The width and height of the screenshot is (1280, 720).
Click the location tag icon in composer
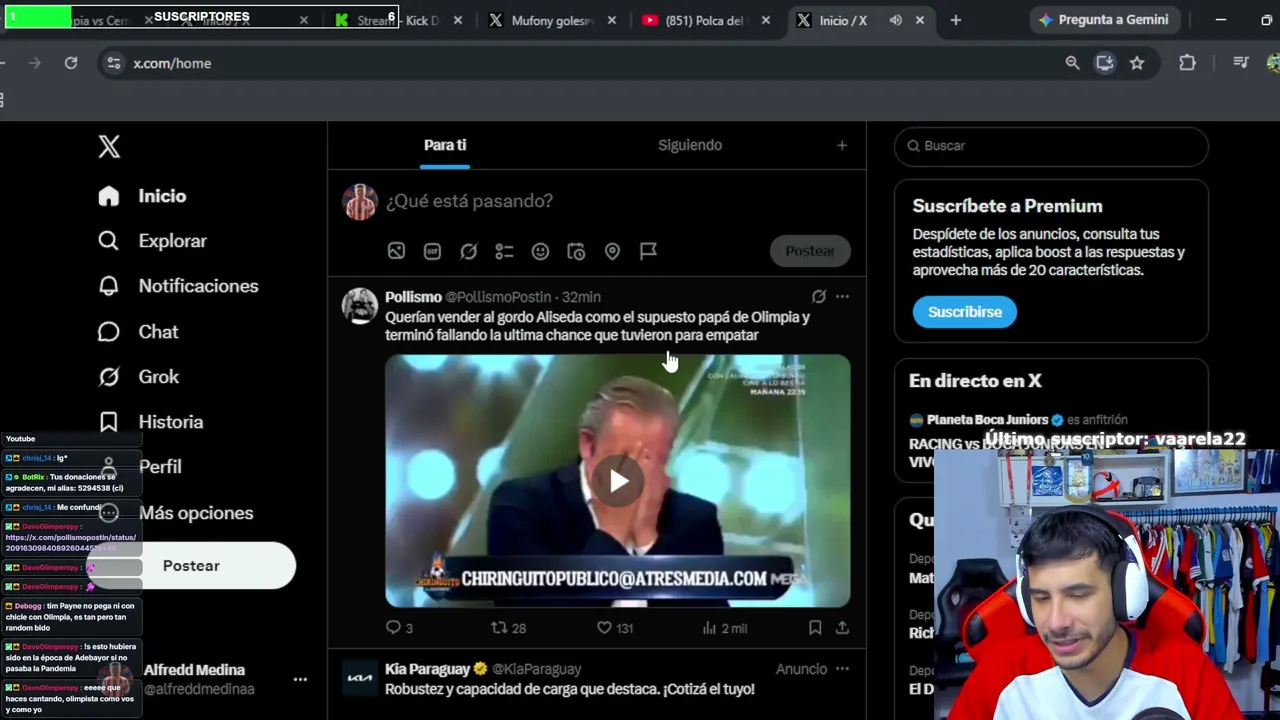click(612, 251)
